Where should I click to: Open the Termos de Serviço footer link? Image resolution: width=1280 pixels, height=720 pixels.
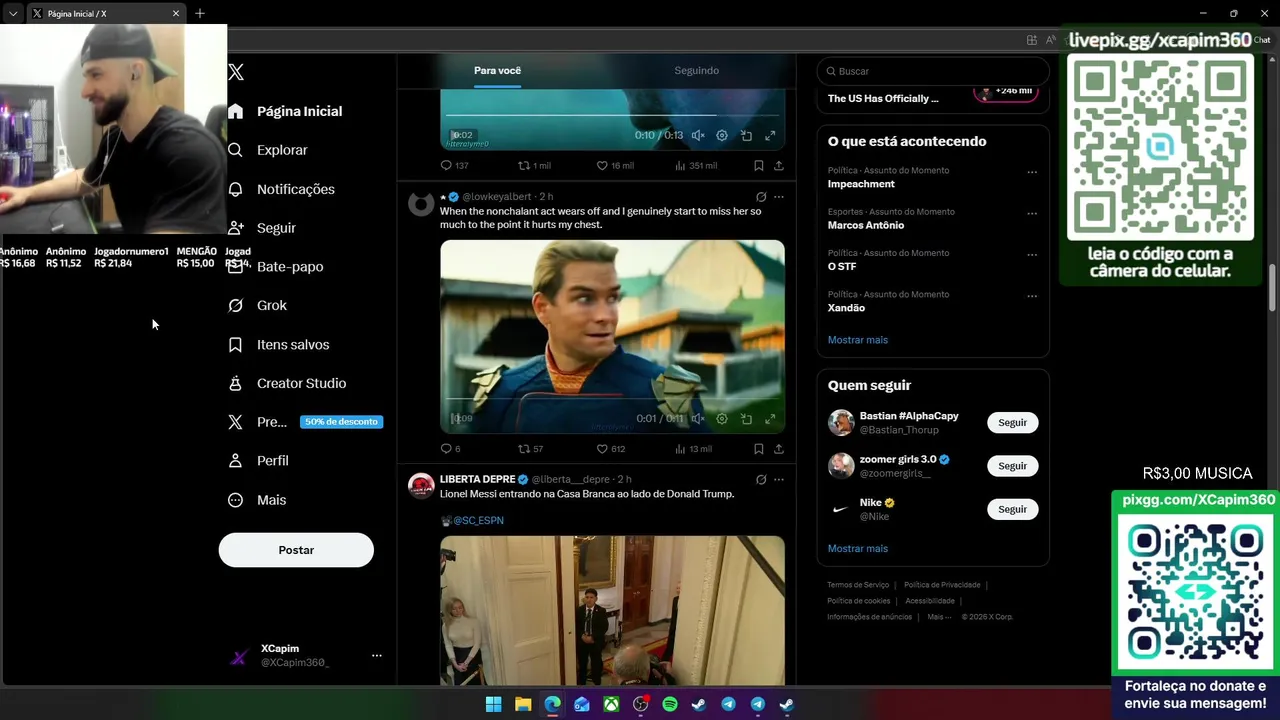[x=858, y=585]
